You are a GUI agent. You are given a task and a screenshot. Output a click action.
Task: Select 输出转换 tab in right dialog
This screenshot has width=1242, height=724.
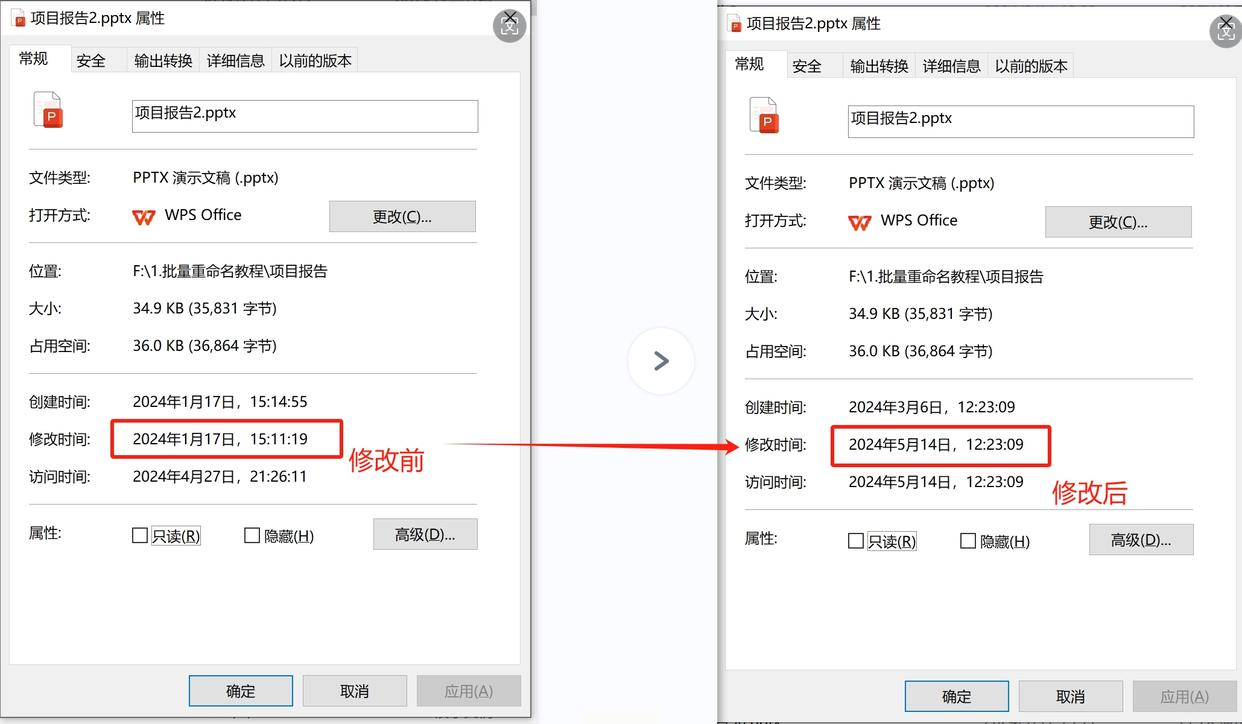[879, 66]
